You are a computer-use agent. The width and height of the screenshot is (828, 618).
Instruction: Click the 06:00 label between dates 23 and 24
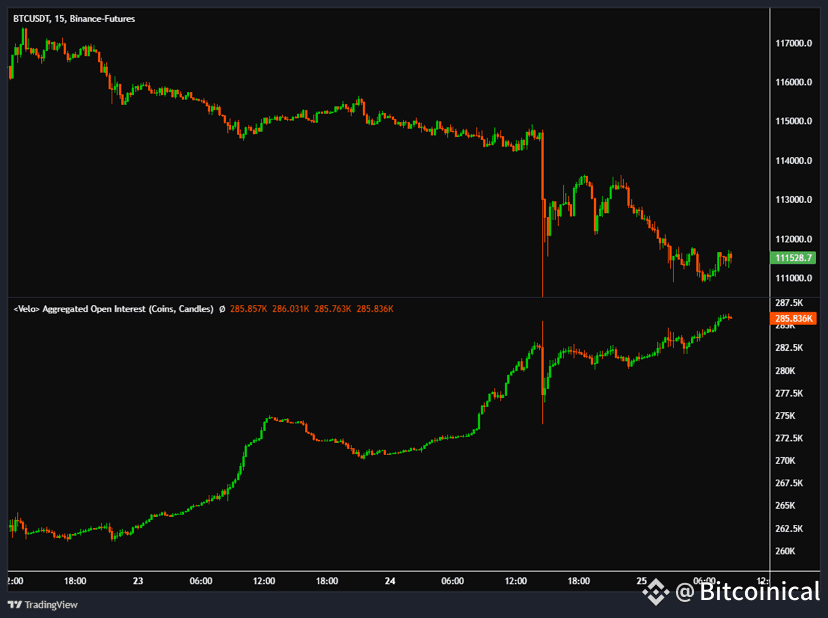coord(201,581)
